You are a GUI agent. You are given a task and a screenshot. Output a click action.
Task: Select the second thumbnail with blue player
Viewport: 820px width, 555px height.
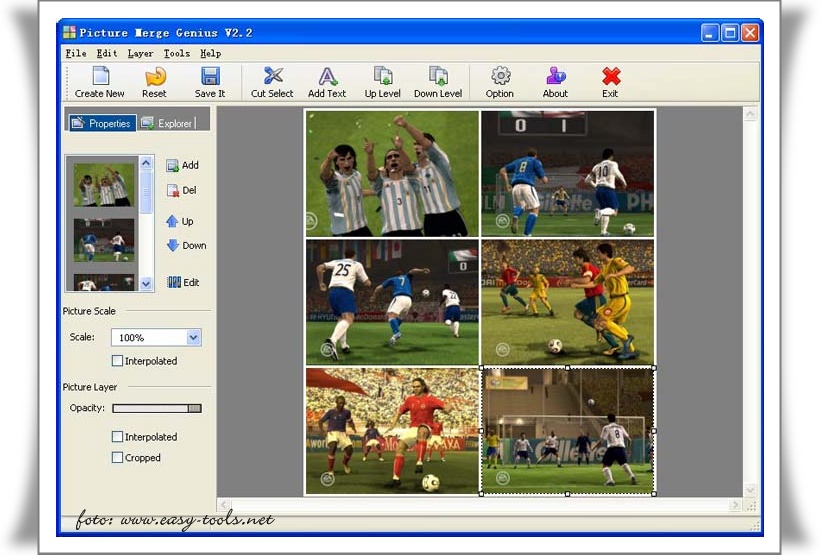[x=104, y=240]
